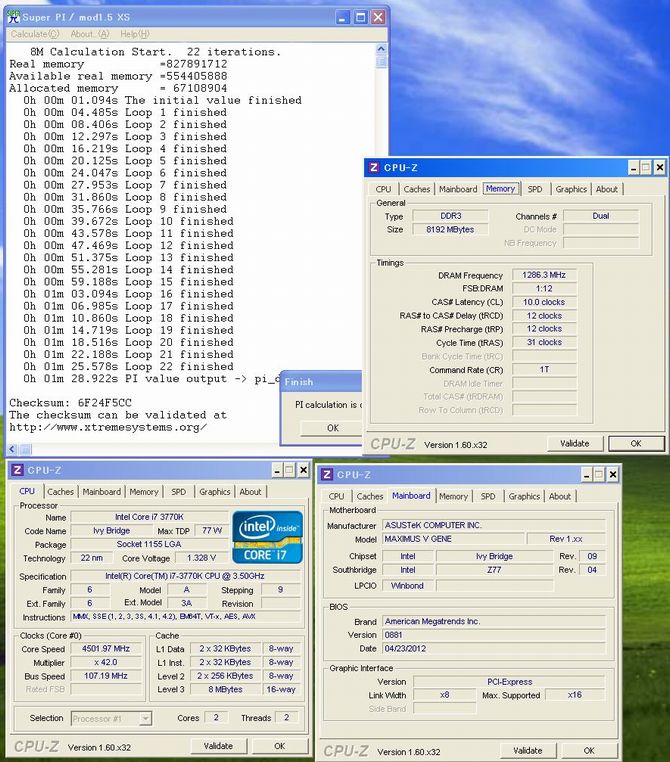670x762 pixels.
Task: Maximize the Super PI window
Action: (361, 17)
